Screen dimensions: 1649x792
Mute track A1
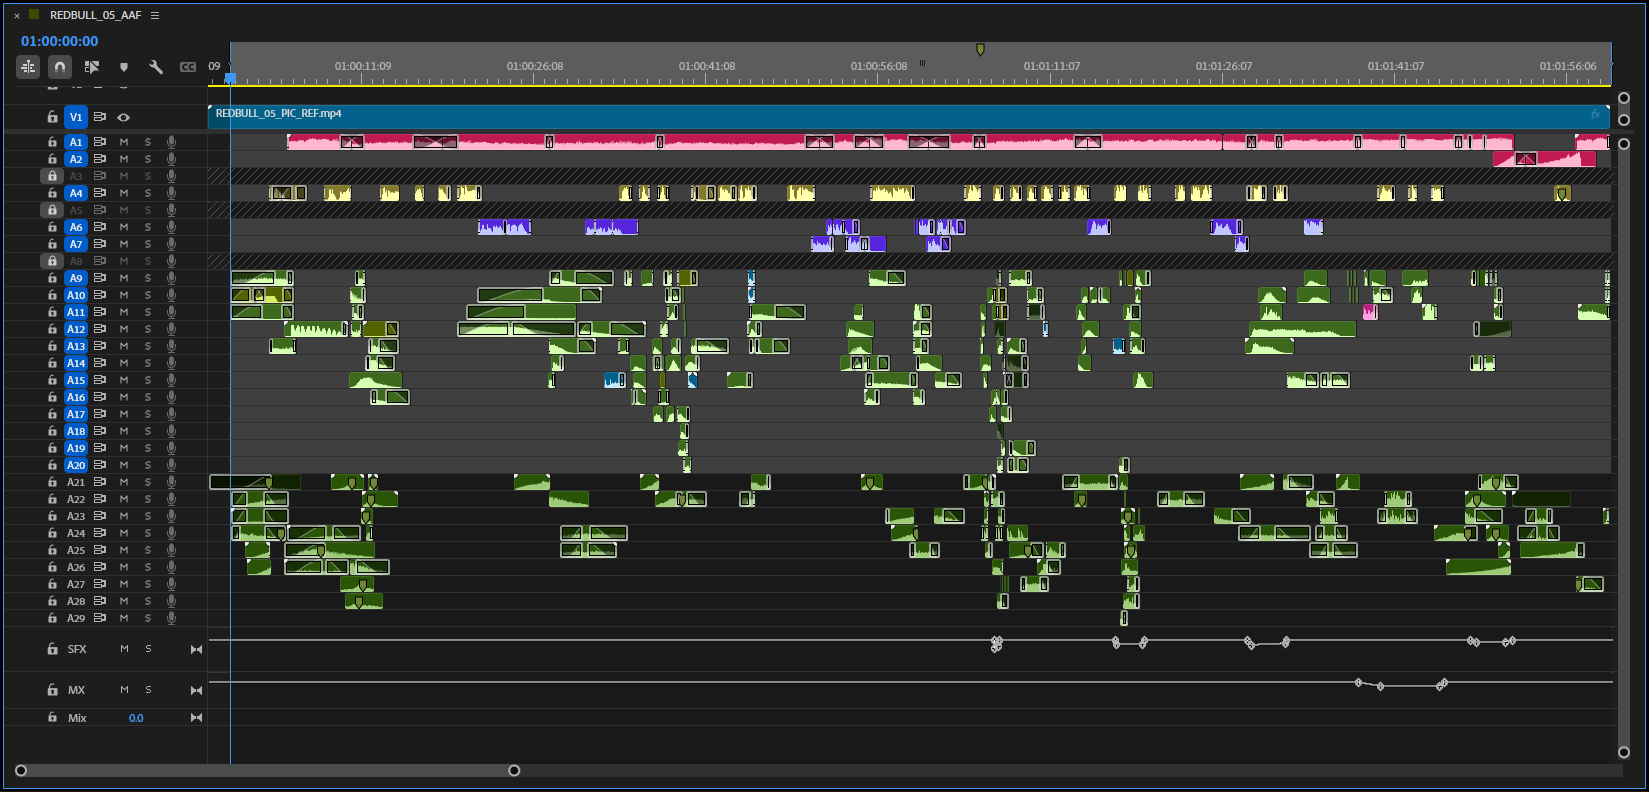coord(124,142)
